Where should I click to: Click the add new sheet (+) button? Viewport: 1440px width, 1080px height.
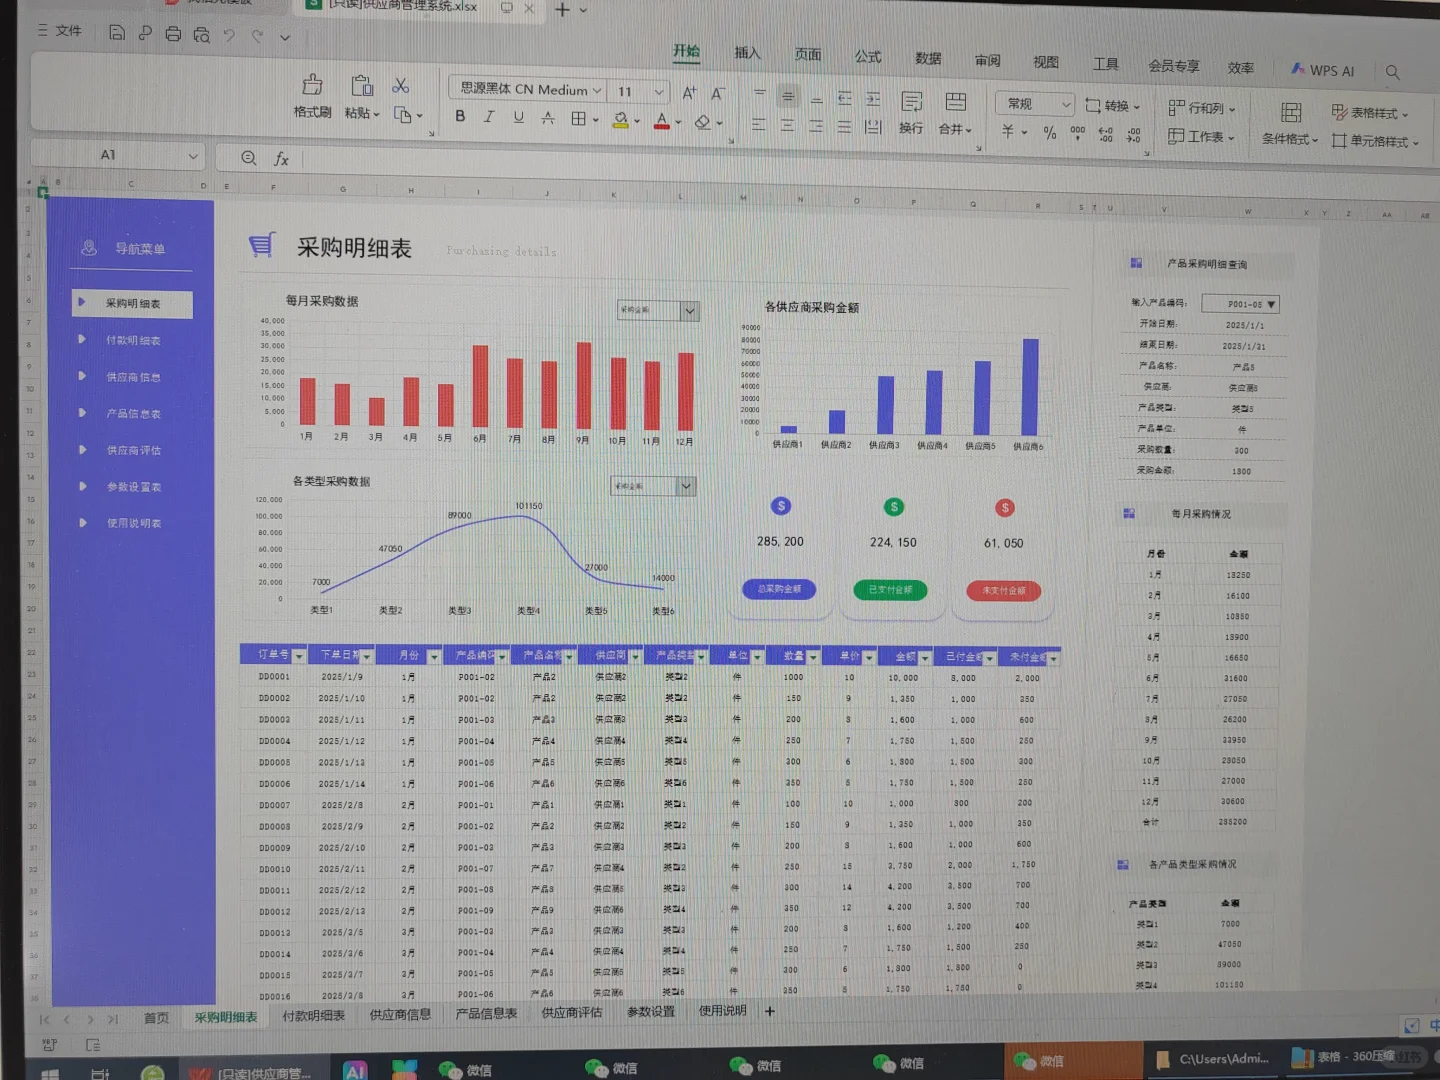click(x=769, y=1012)
